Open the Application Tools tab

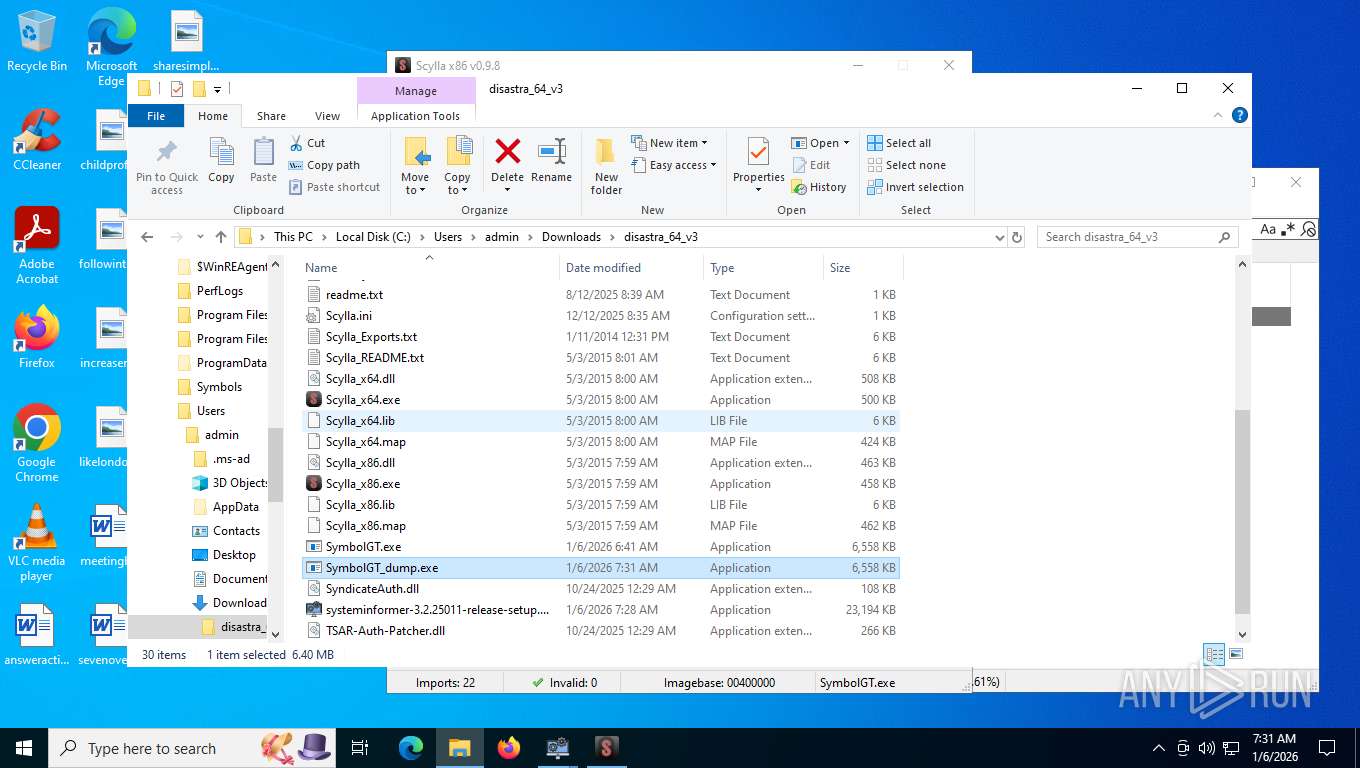click(415, 116)
